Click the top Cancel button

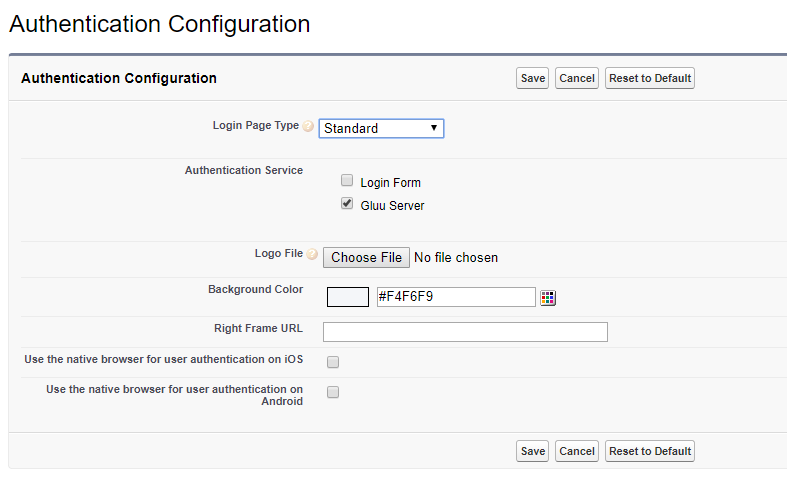point(576,78)
